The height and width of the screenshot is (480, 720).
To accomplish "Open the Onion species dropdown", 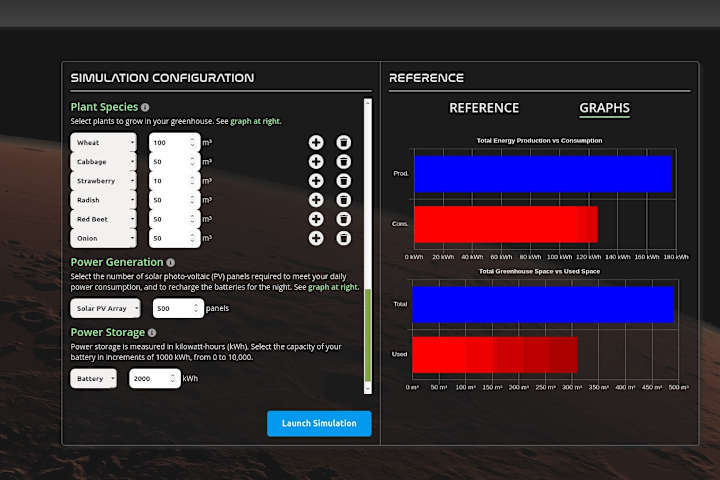I will coord(103,238).
